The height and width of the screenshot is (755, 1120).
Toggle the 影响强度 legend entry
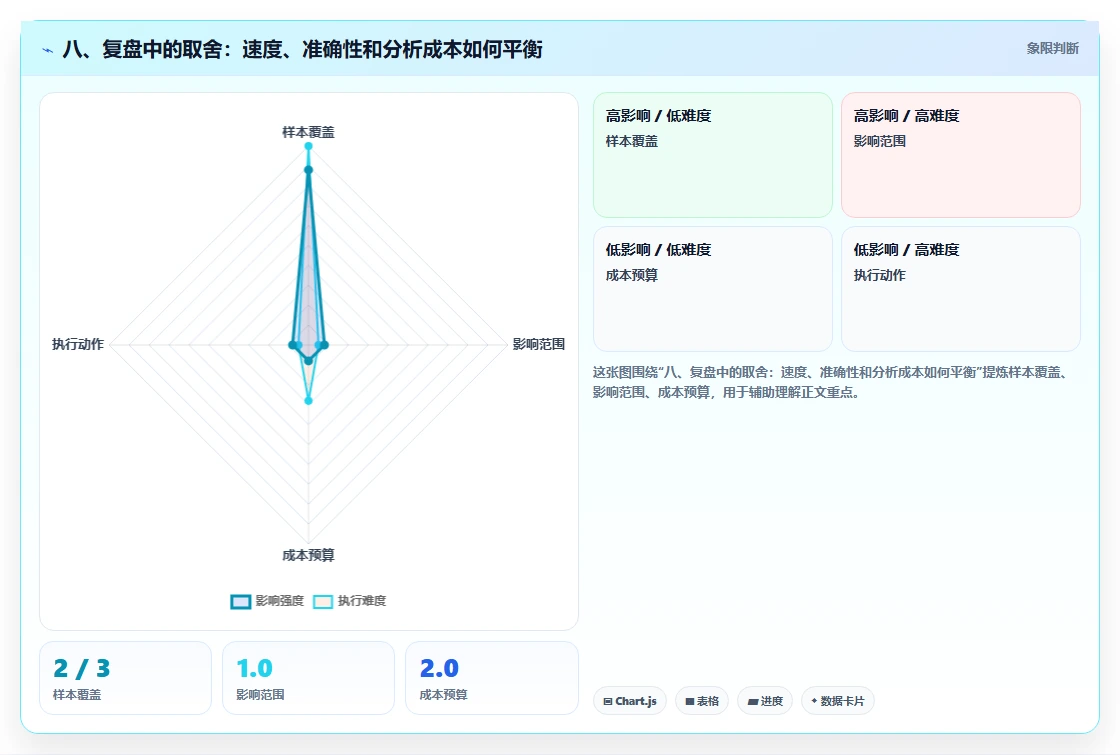267,601
